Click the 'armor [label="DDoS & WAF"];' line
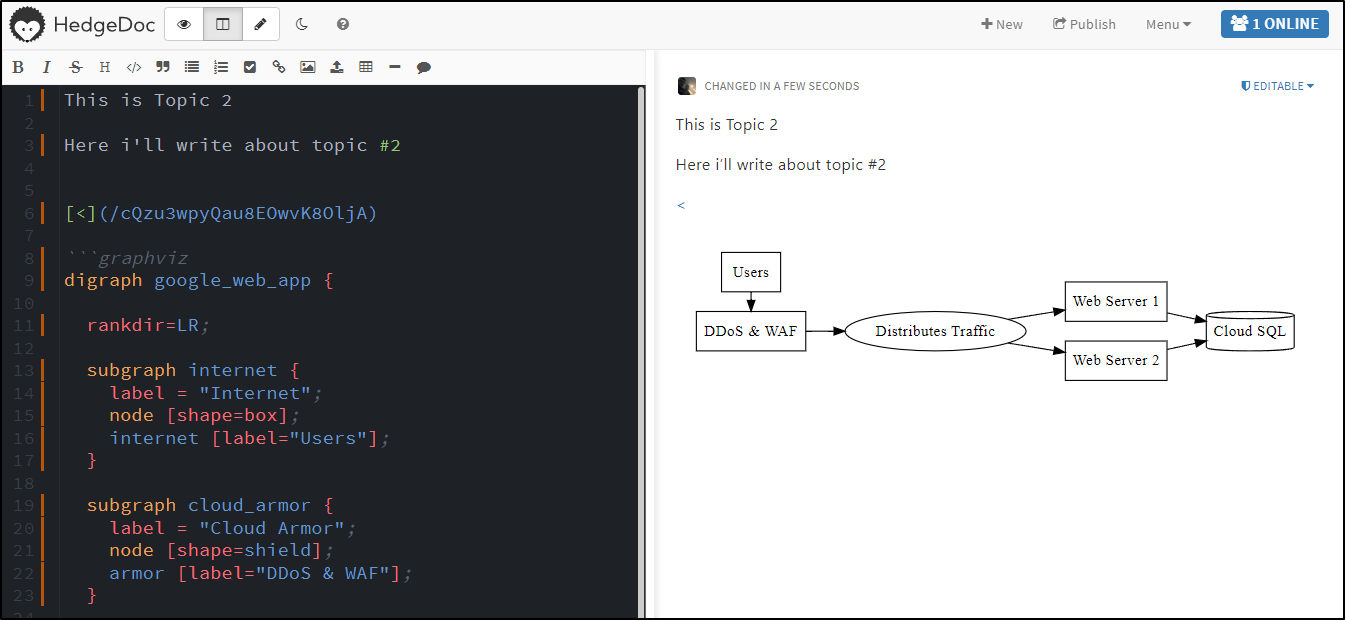1345x620 pixels. point(261,573)
